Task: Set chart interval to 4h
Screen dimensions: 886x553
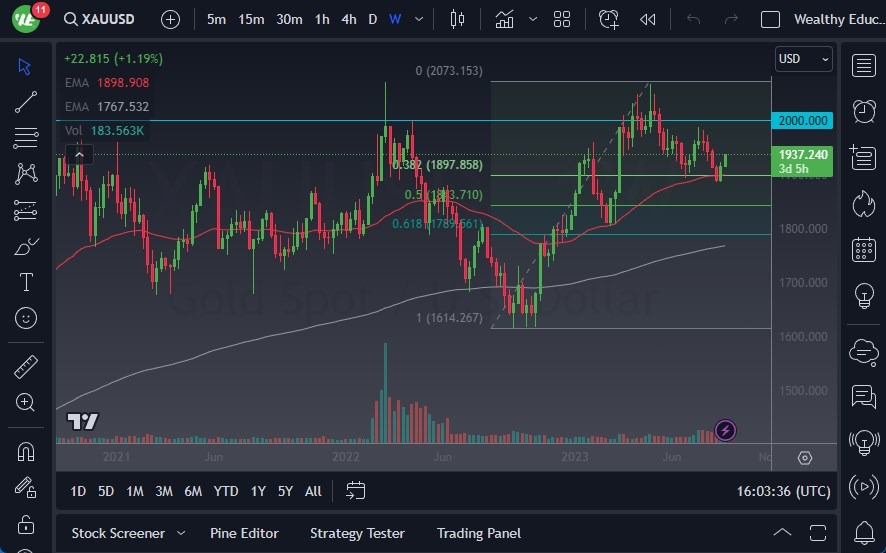Action: point(349,19)
